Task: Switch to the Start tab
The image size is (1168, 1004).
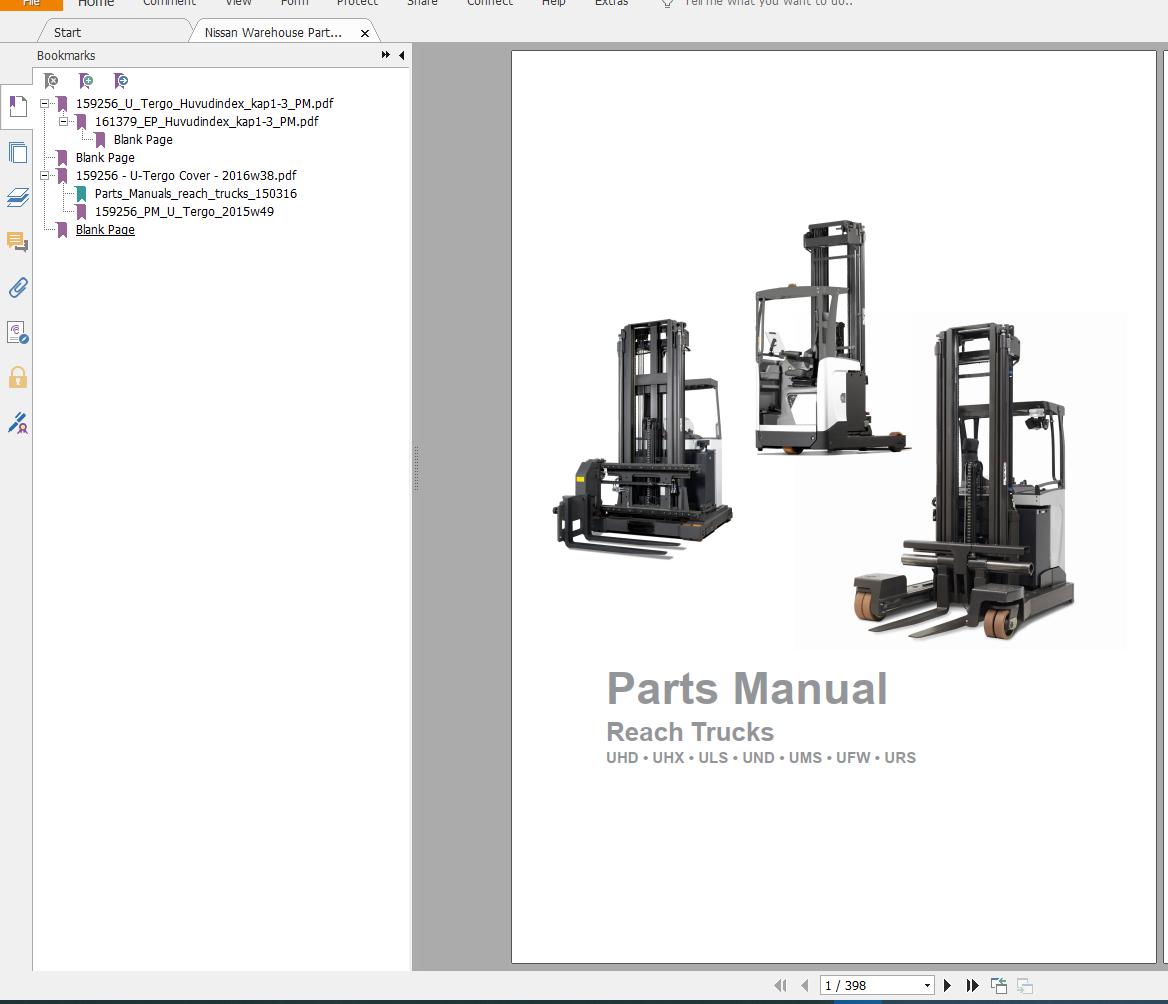Action: coord(68,32)
